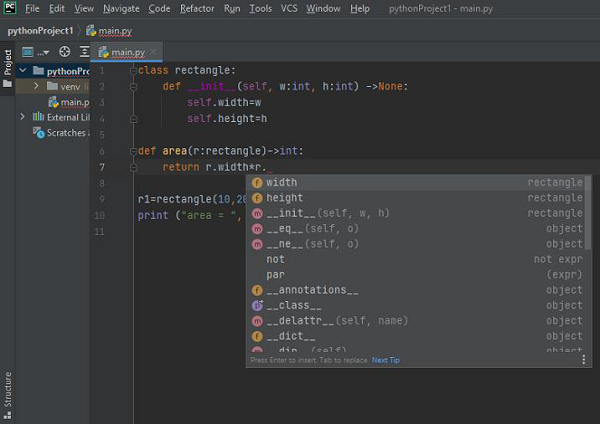The width and height of the screenshot is (600, 424).
Task: Close the main.py editor tab
Action: (152, 52)
